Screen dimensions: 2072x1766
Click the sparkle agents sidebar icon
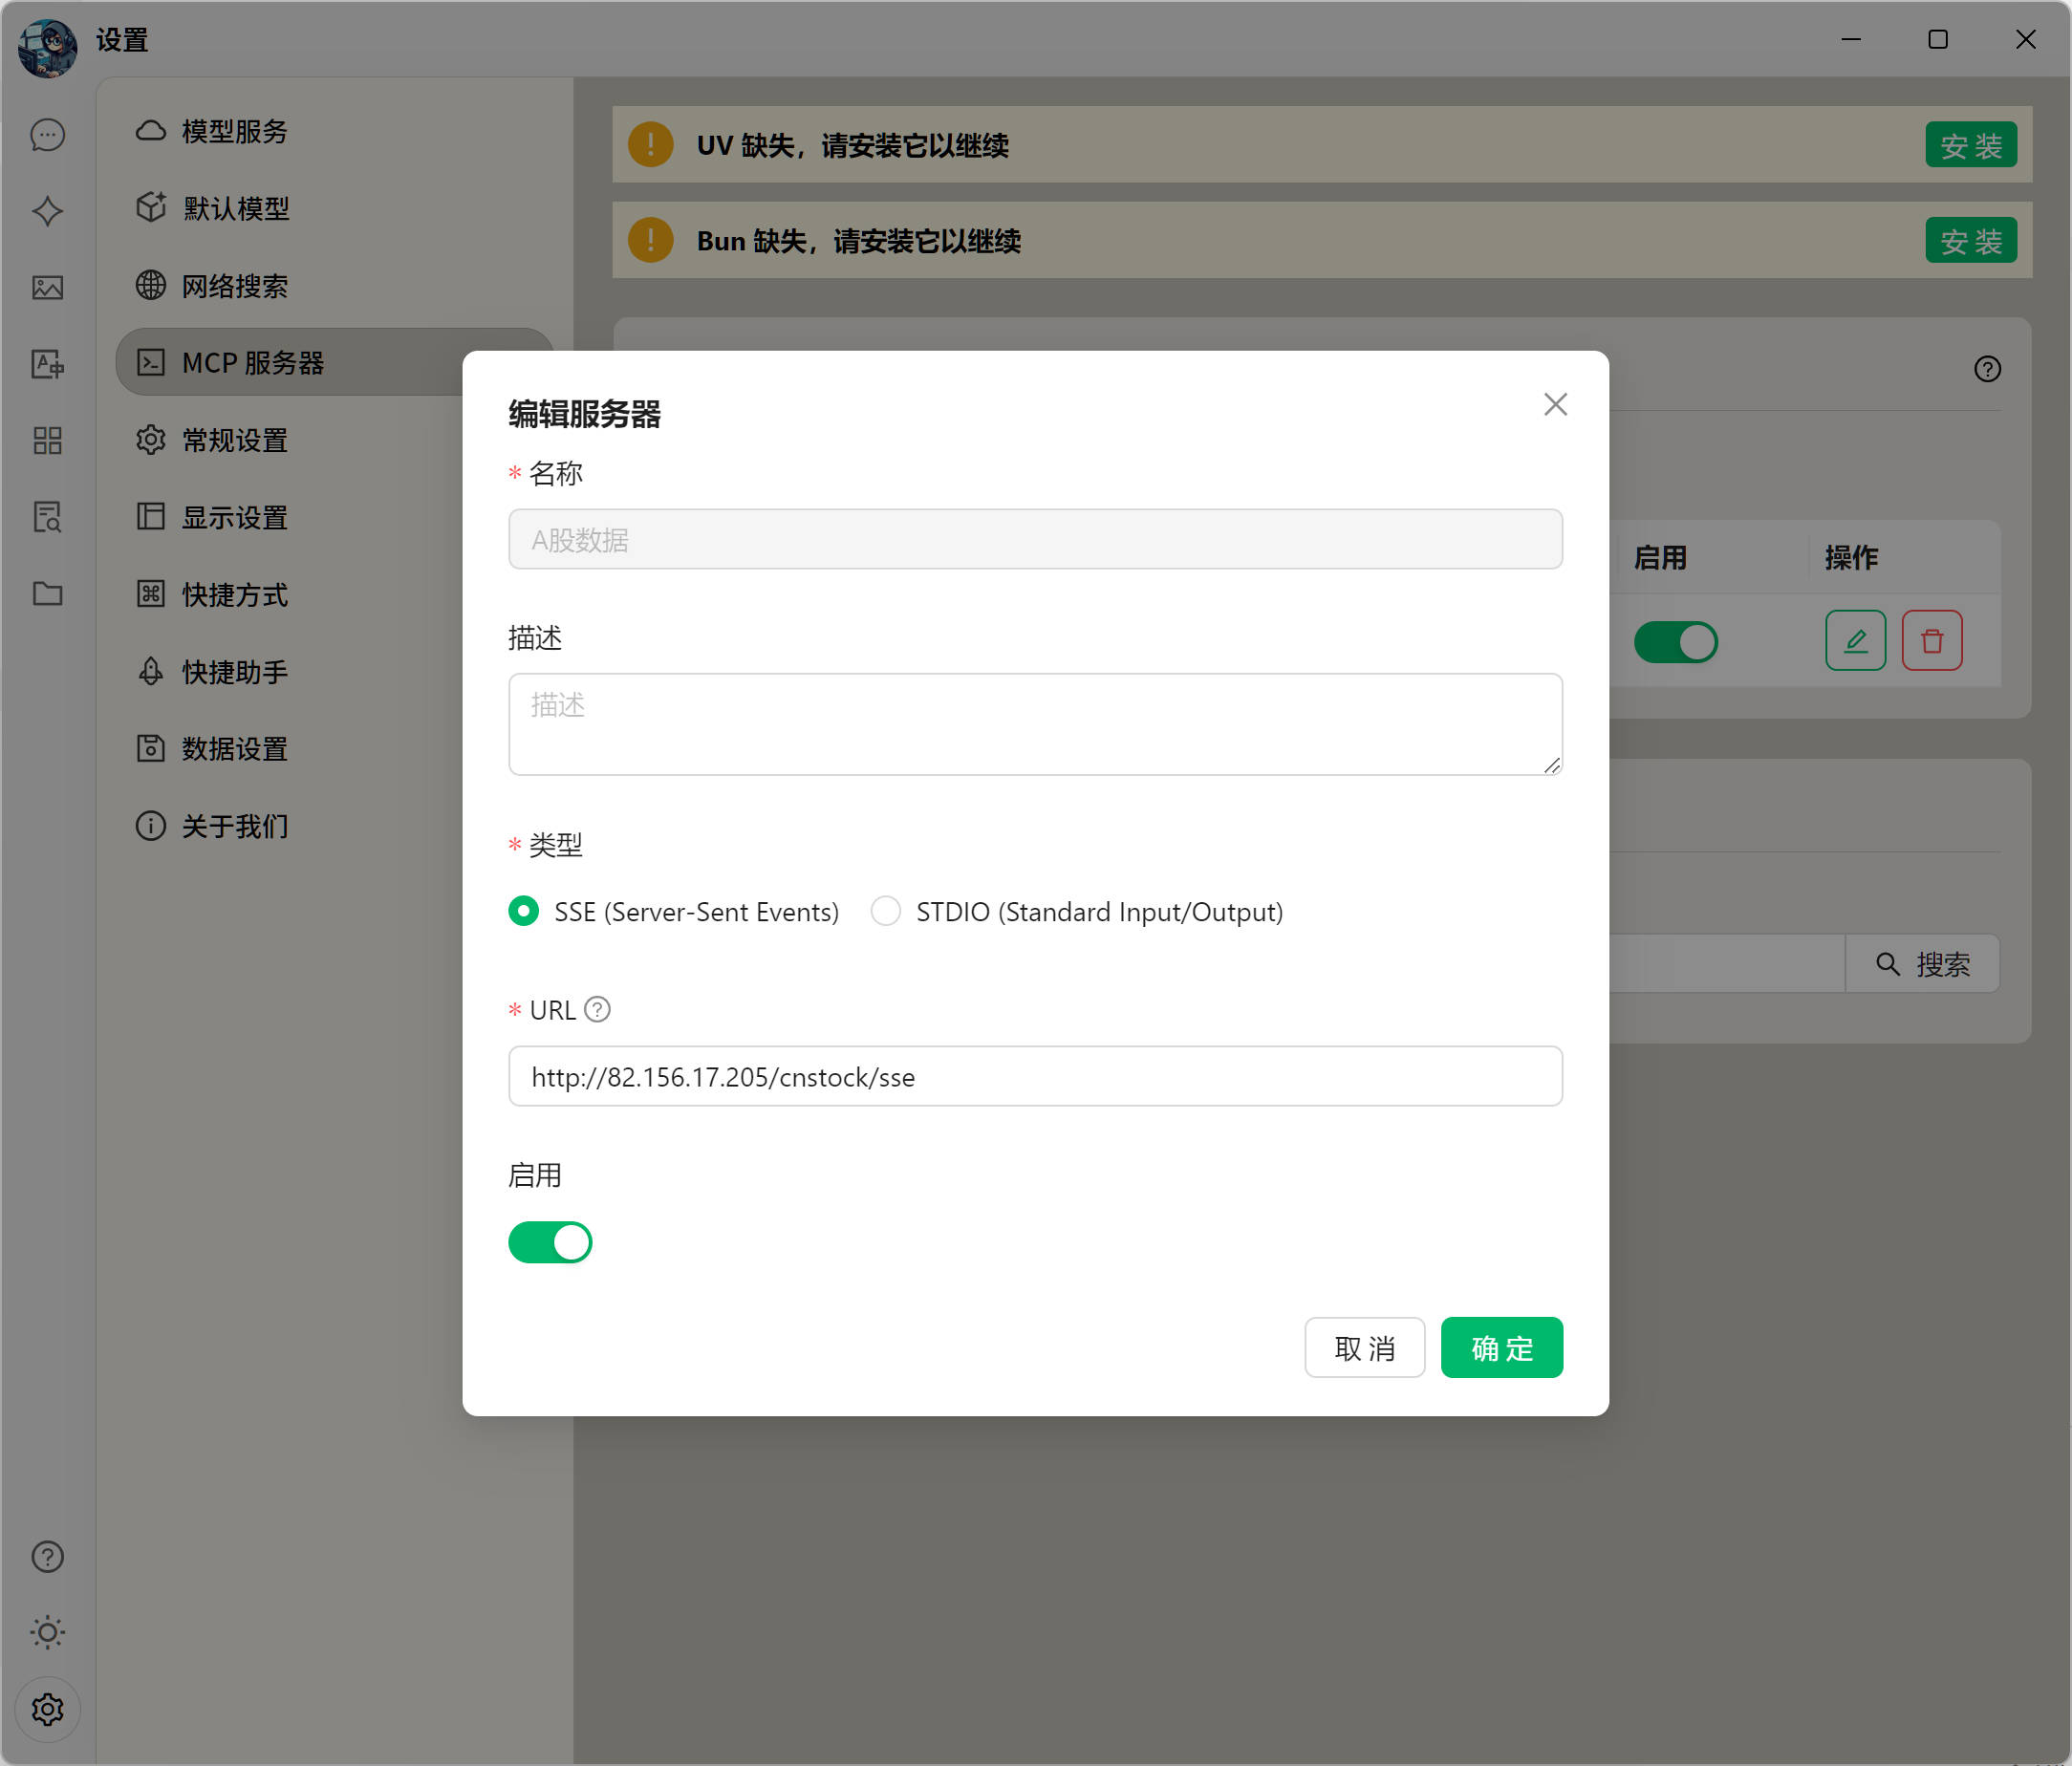[47, 211]
